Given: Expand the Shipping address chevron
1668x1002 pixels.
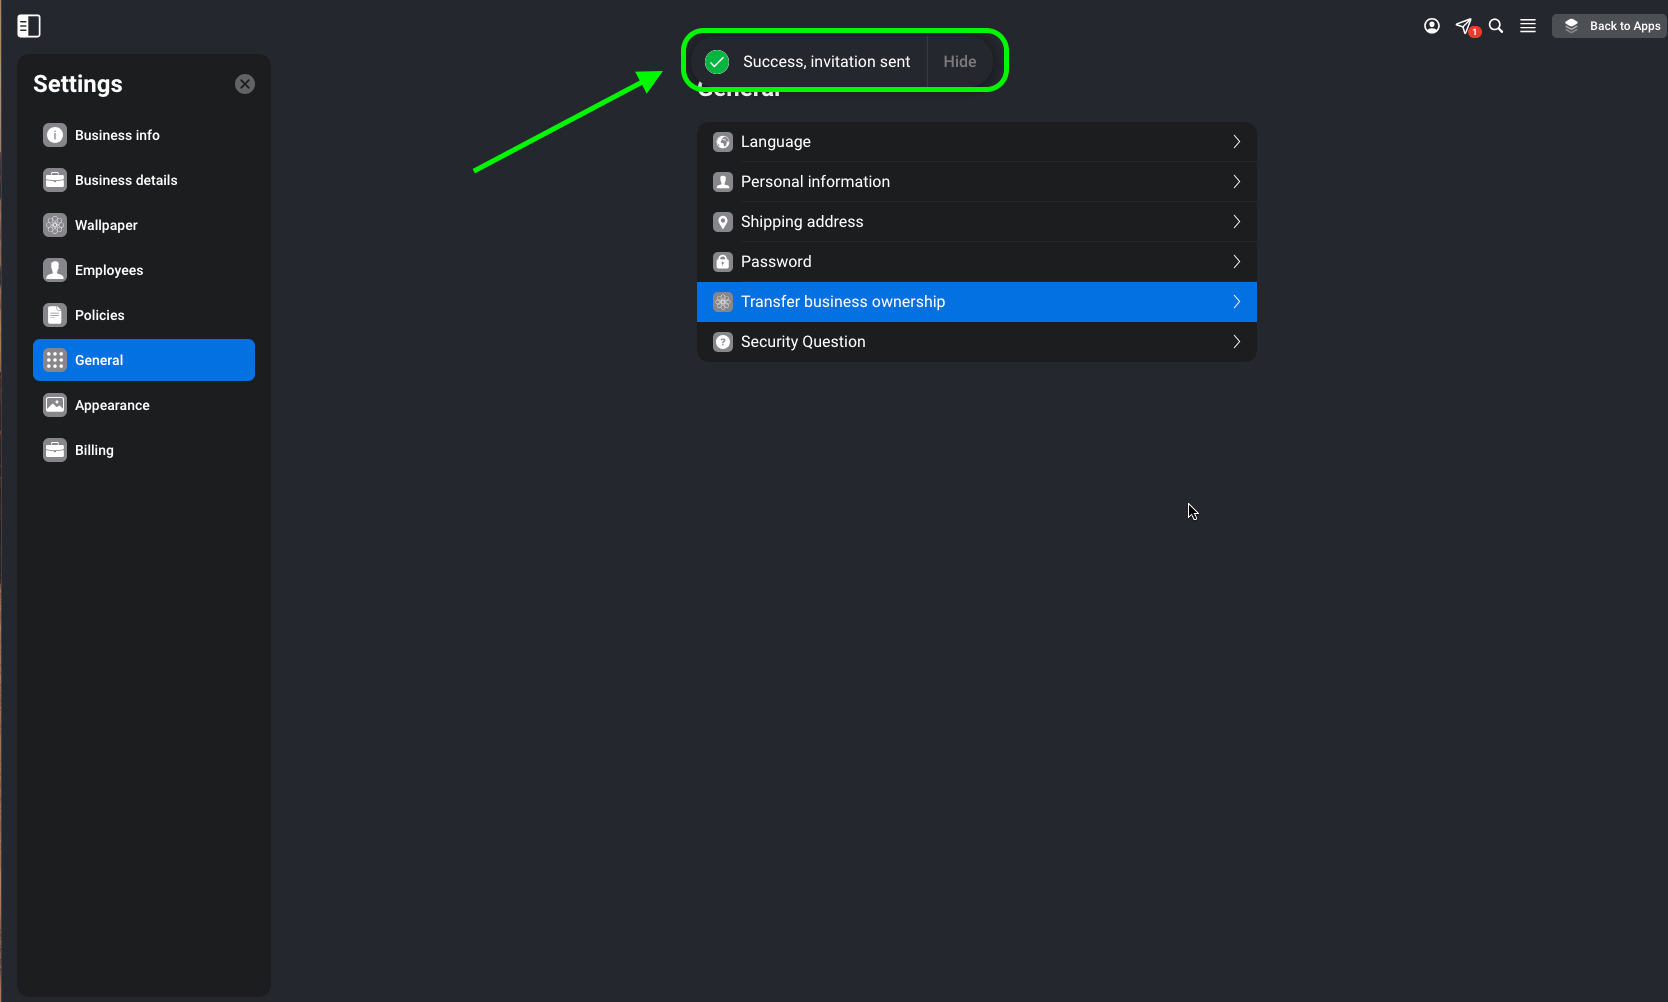Looking at the screenshot, I should click(x=1237, y=222).
